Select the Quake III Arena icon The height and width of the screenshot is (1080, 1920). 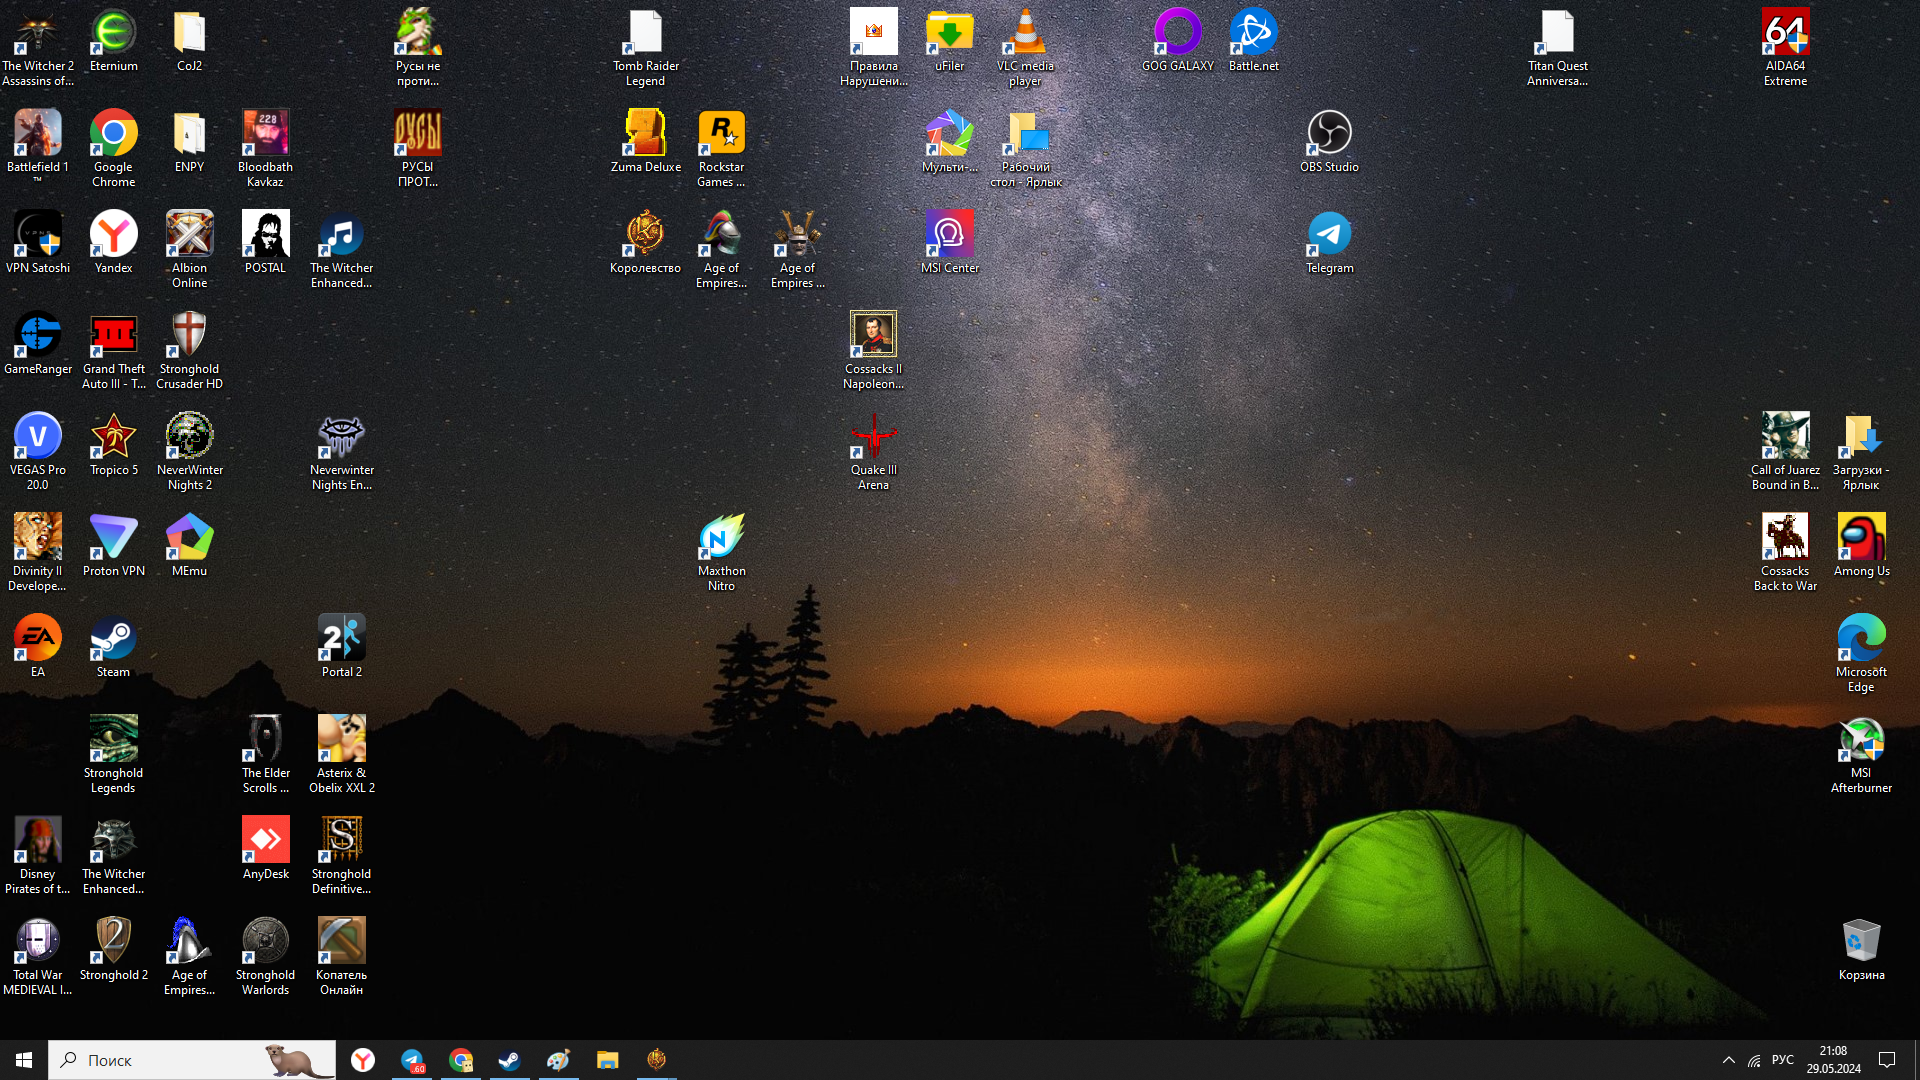pos(874,436)
